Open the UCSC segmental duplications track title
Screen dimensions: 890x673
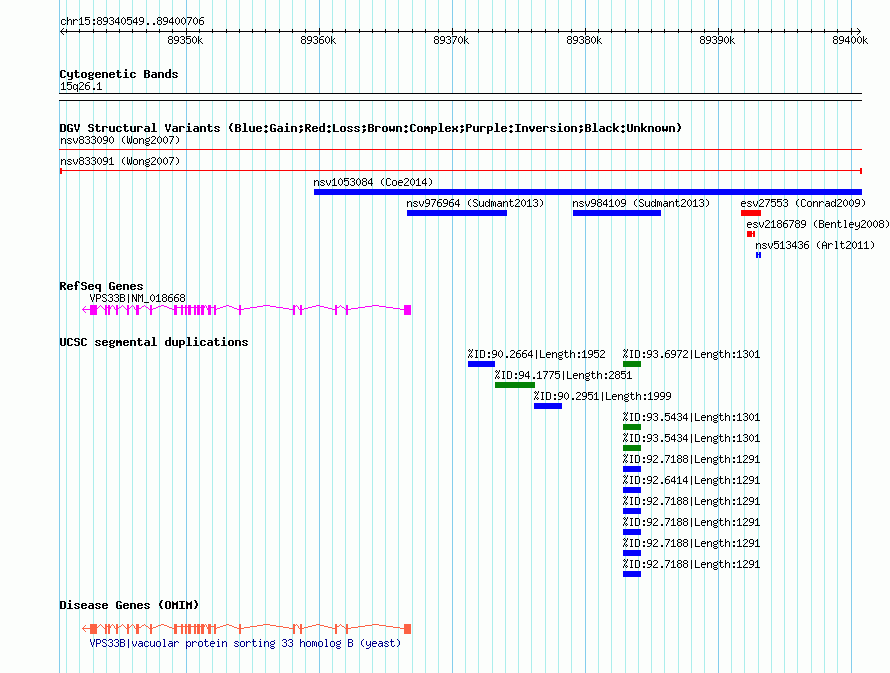point(154,342)
